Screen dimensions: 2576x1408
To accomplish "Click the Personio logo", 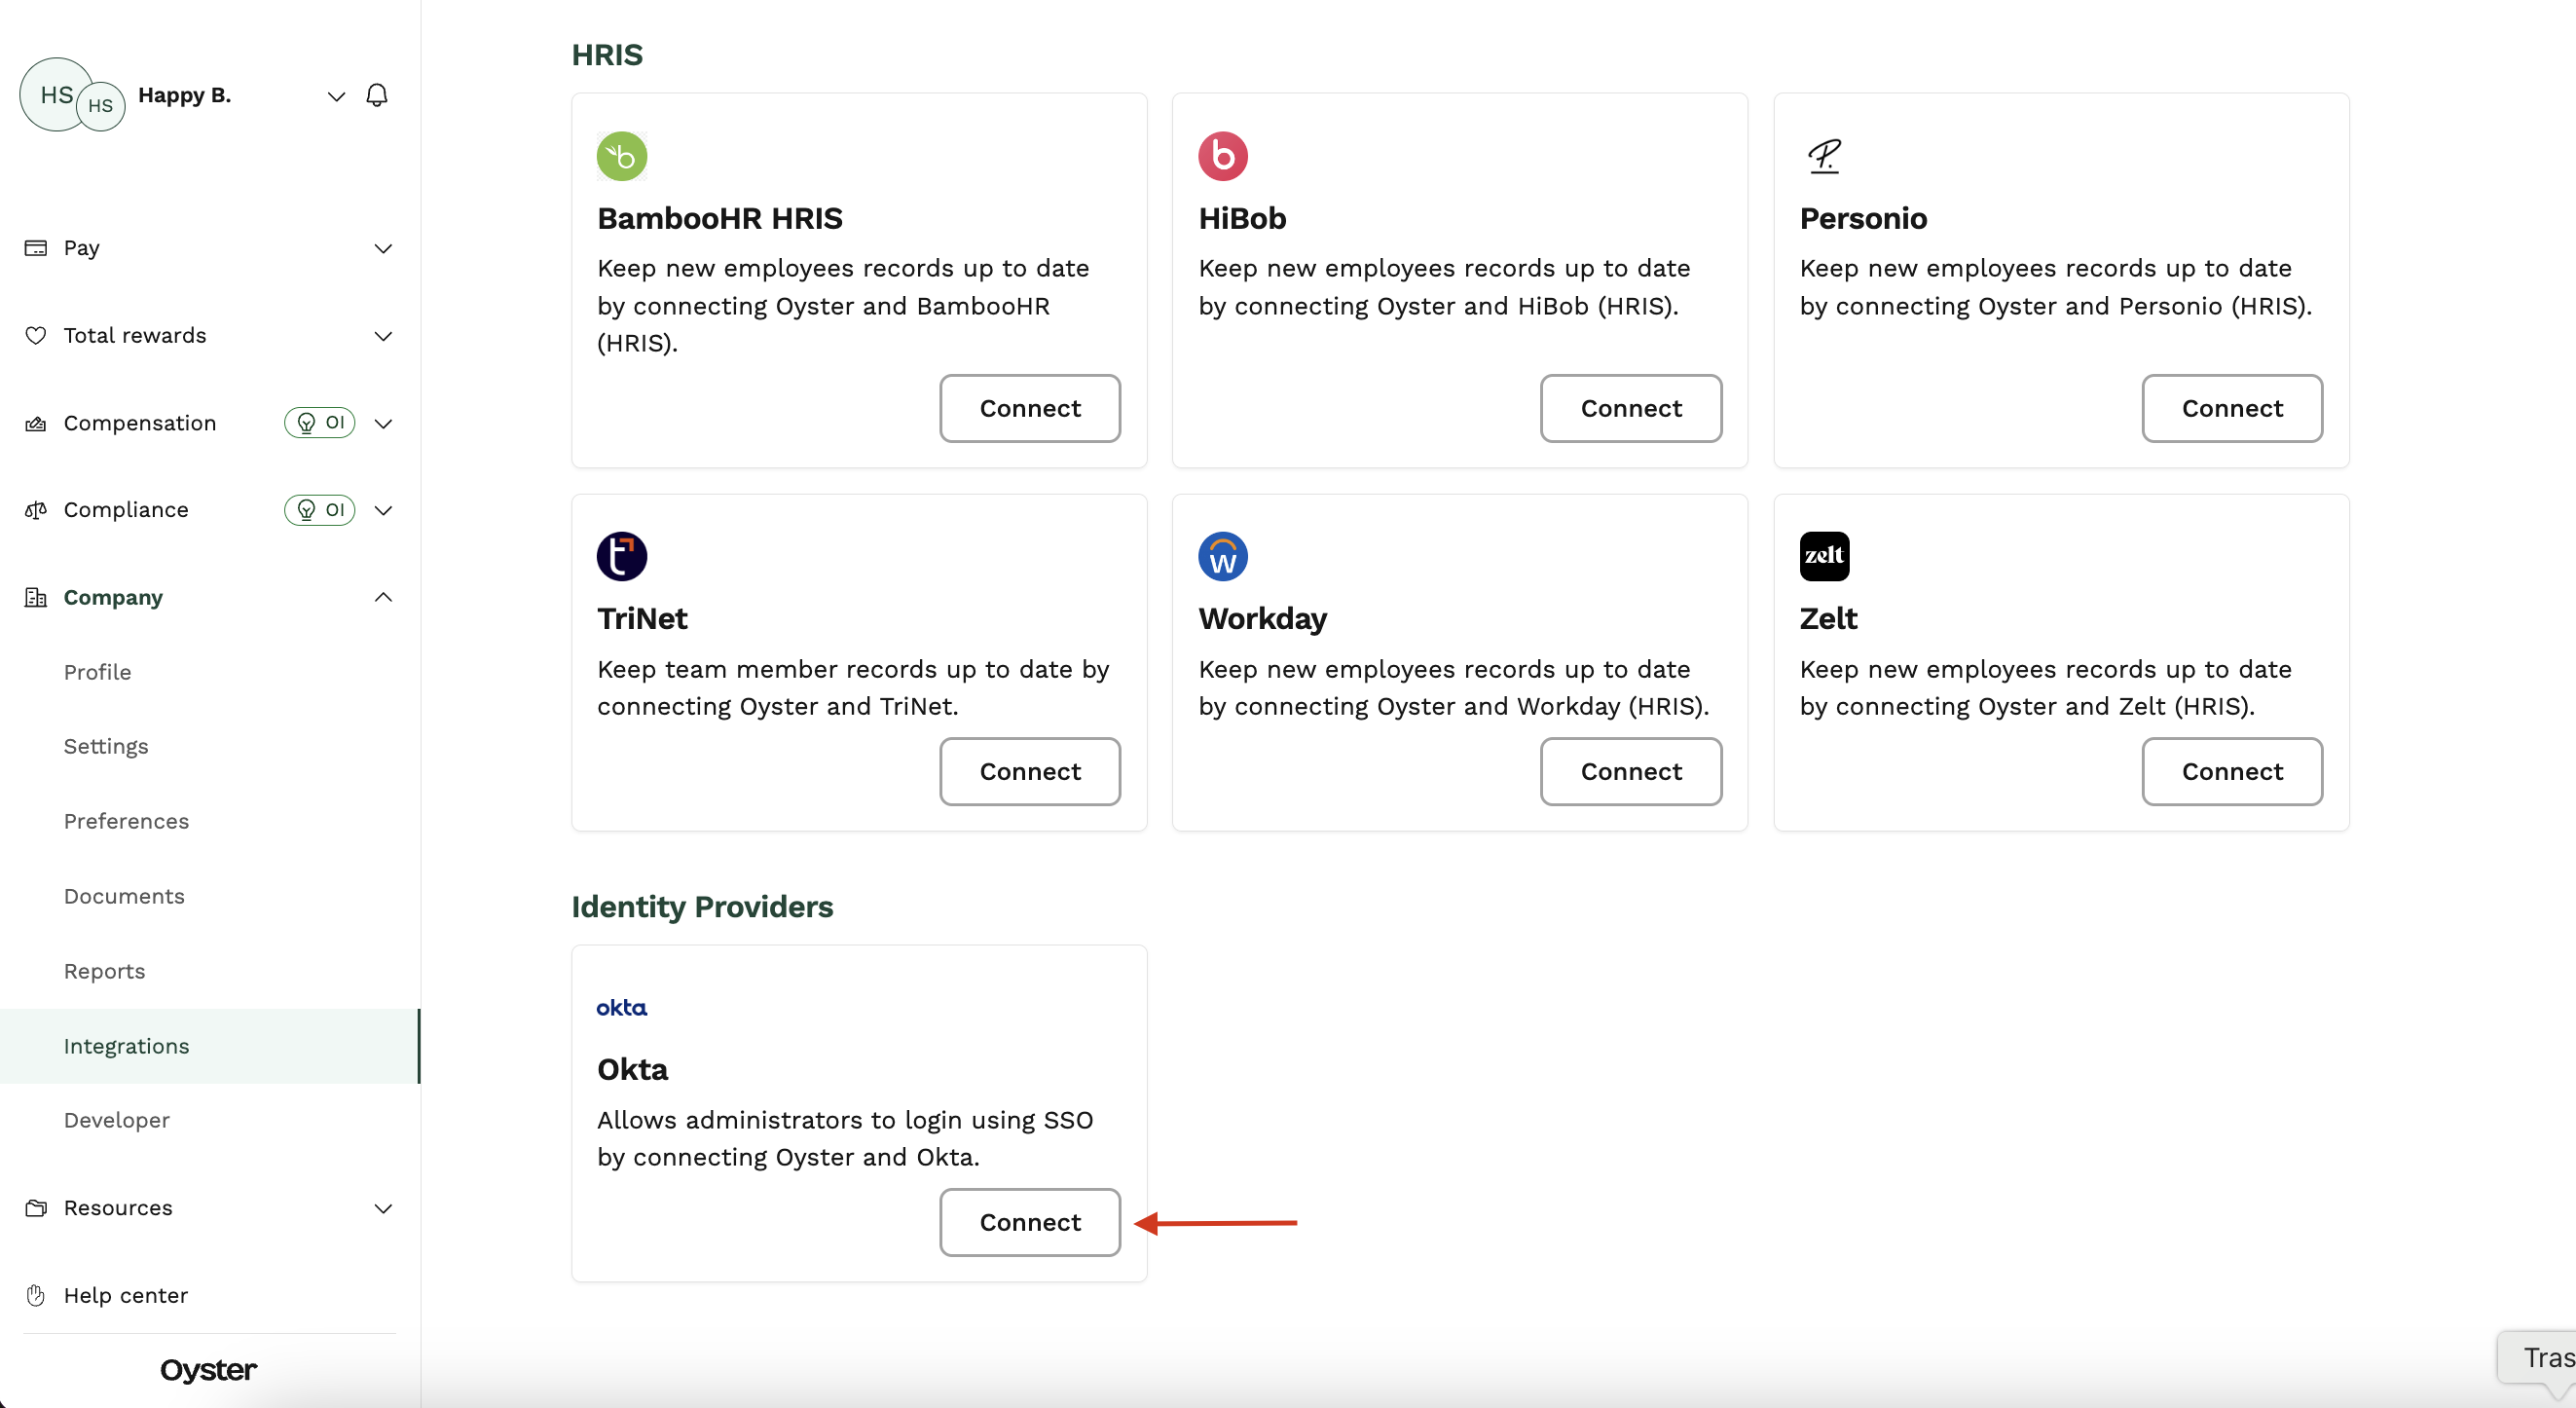I will 1824,156.
